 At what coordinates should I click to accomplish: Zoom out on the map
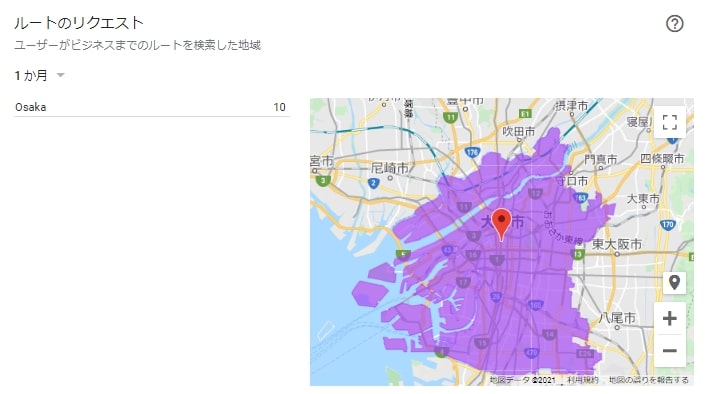click(x=670, y=350)
